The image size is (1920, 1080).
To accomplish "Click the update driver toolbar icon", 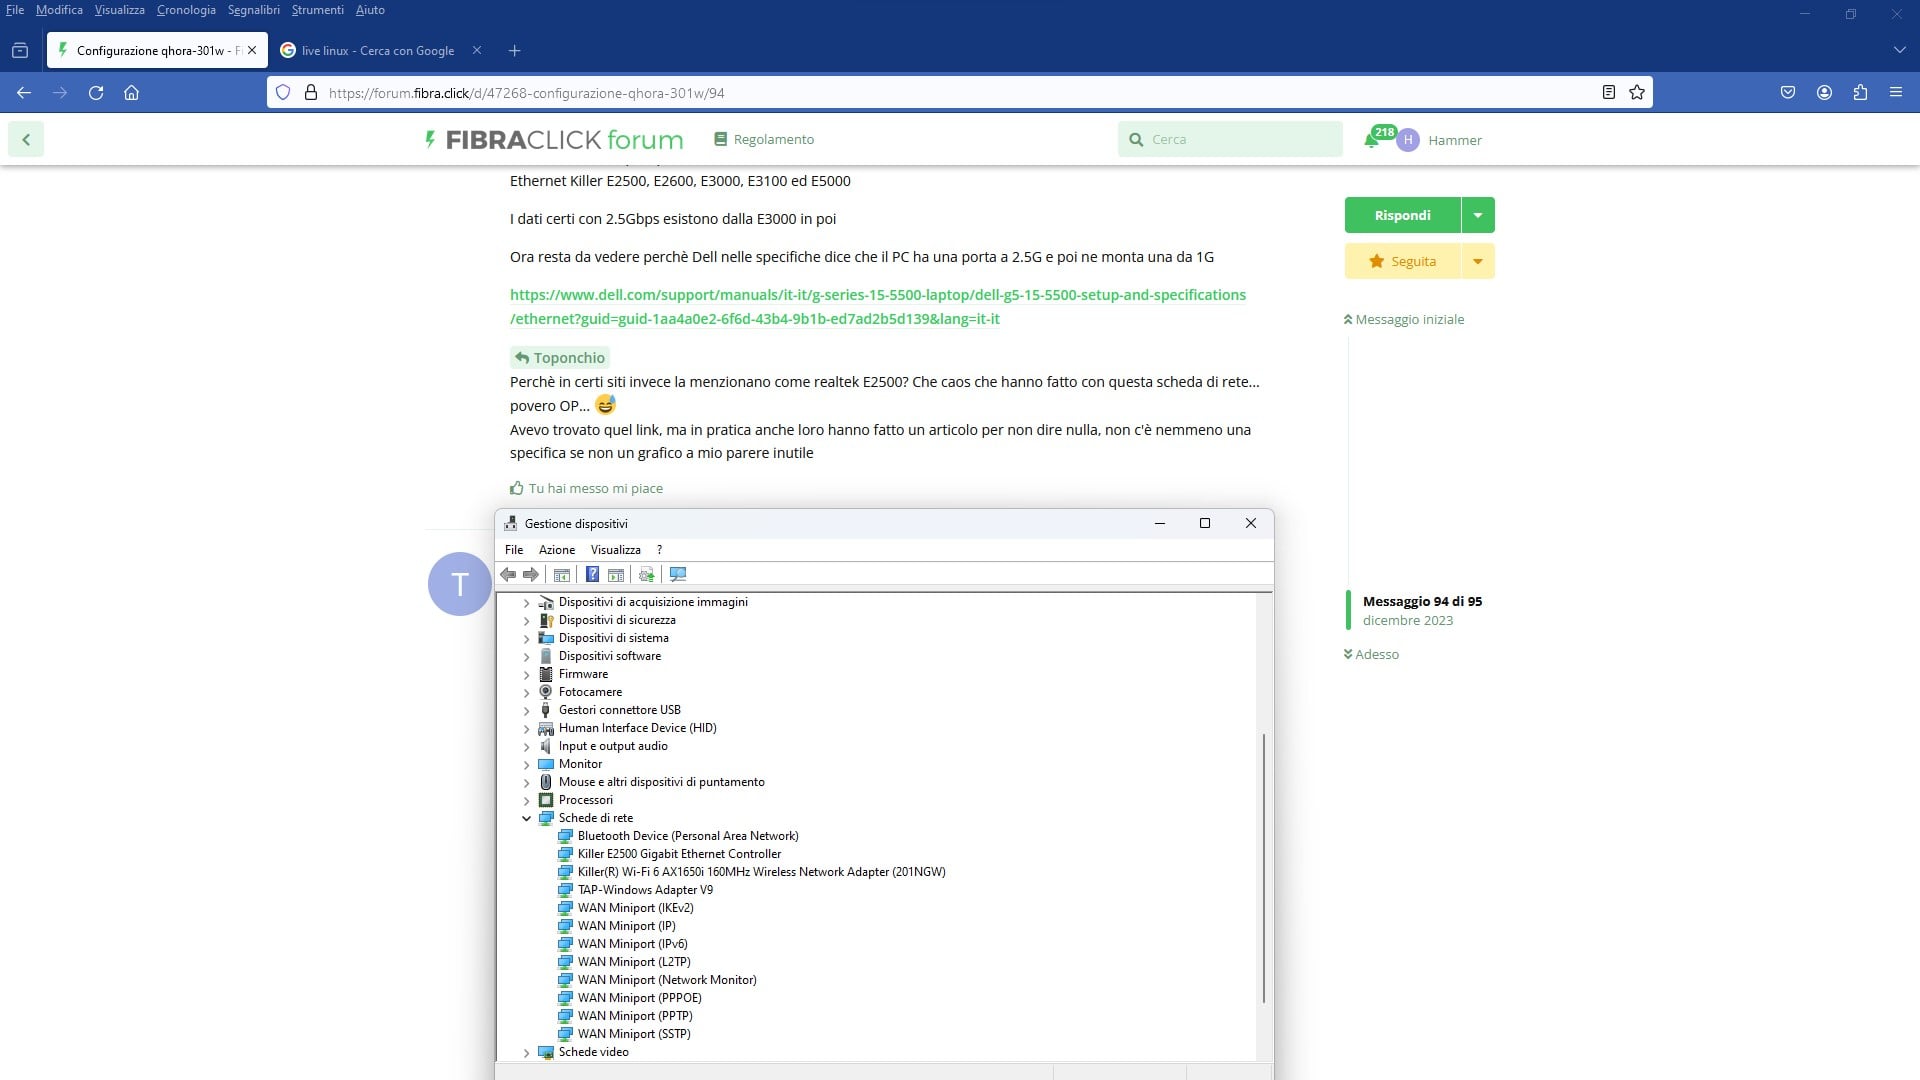I will (647, 574).
